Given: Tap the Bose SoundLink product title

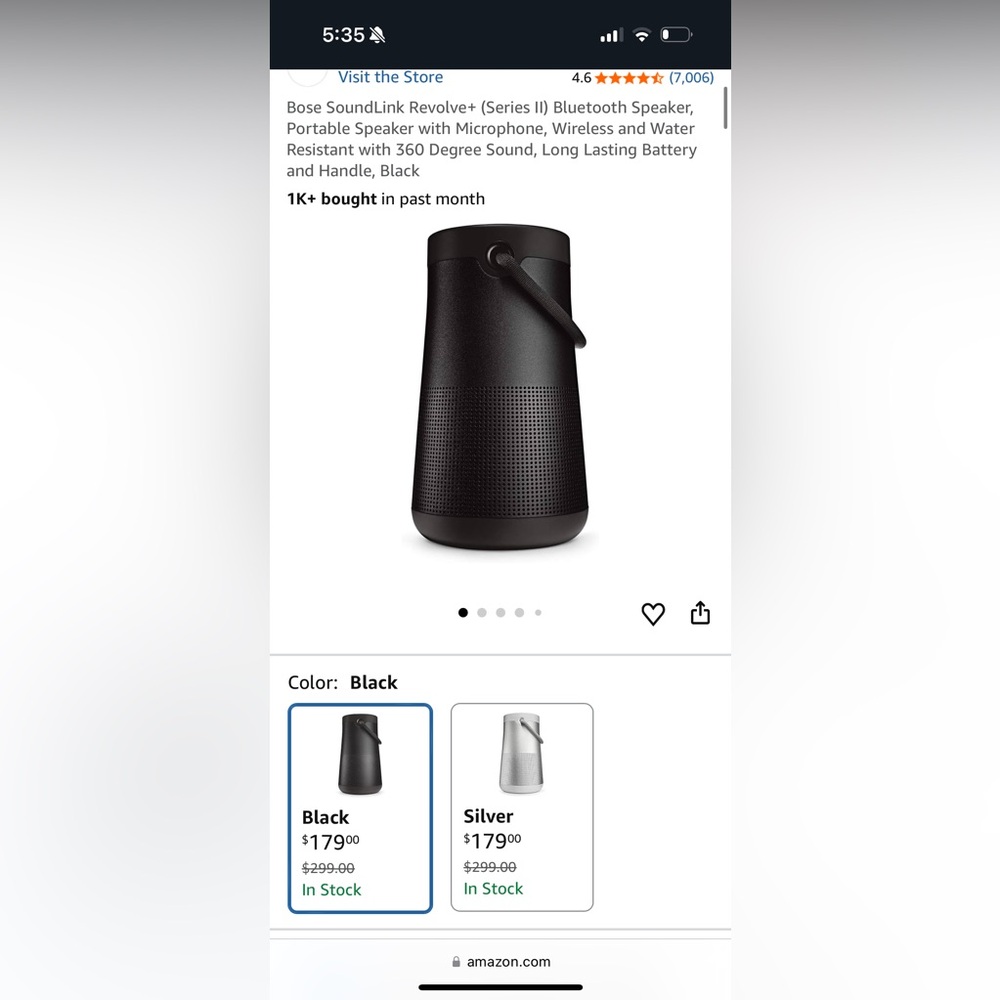Looking at the screenshot, I should tap(491, 139).
